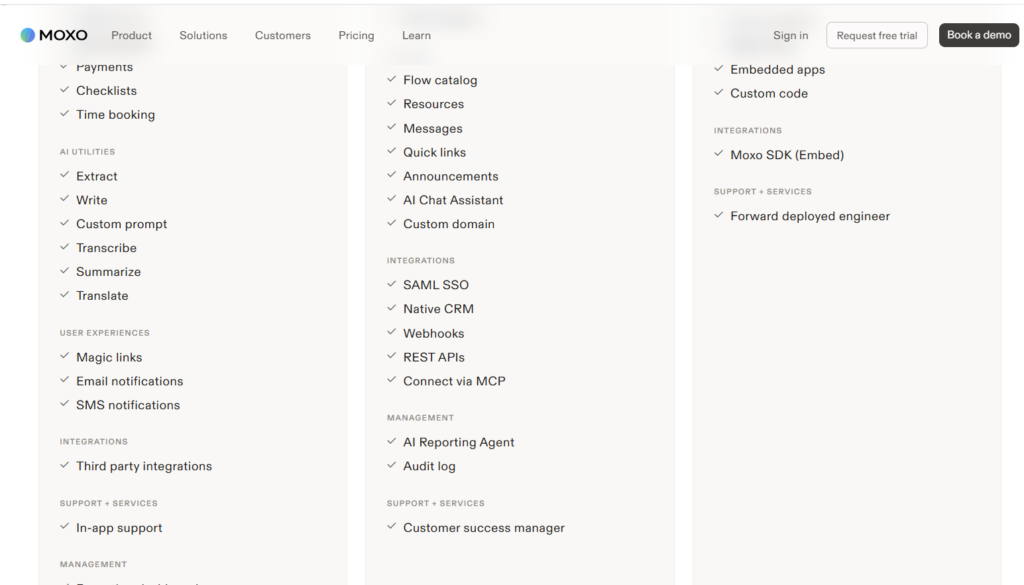Click the Audit log text
1024x585 pixels.
point(430,466)
